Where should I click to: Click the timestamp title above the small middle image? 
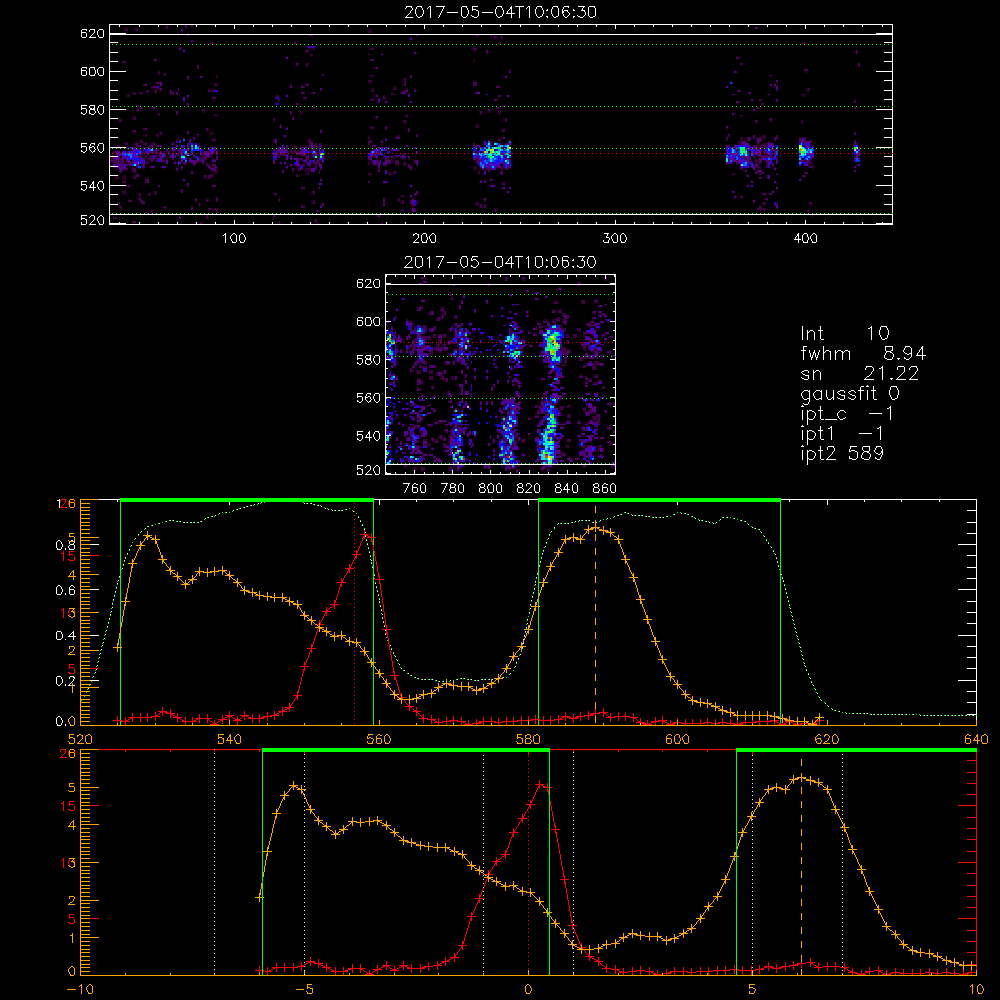coord(500,262)
